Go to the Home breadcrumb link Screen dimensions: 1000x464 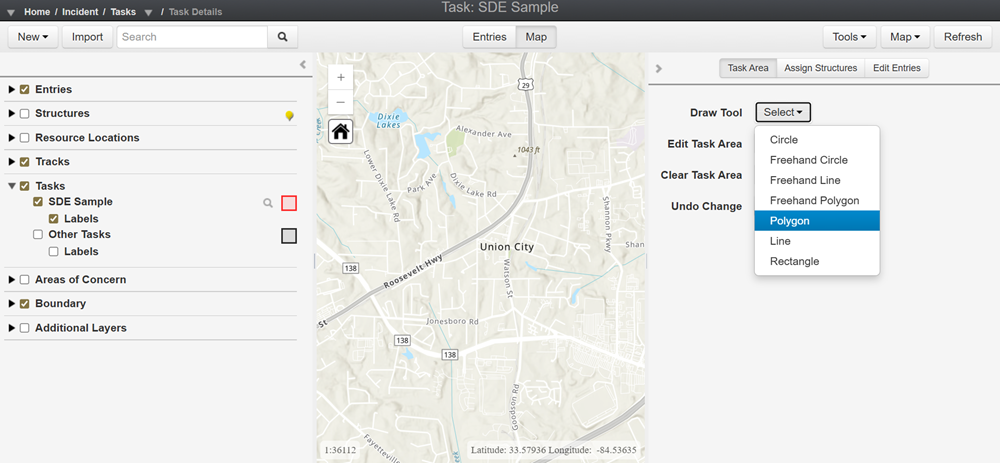tap(38, 12)
